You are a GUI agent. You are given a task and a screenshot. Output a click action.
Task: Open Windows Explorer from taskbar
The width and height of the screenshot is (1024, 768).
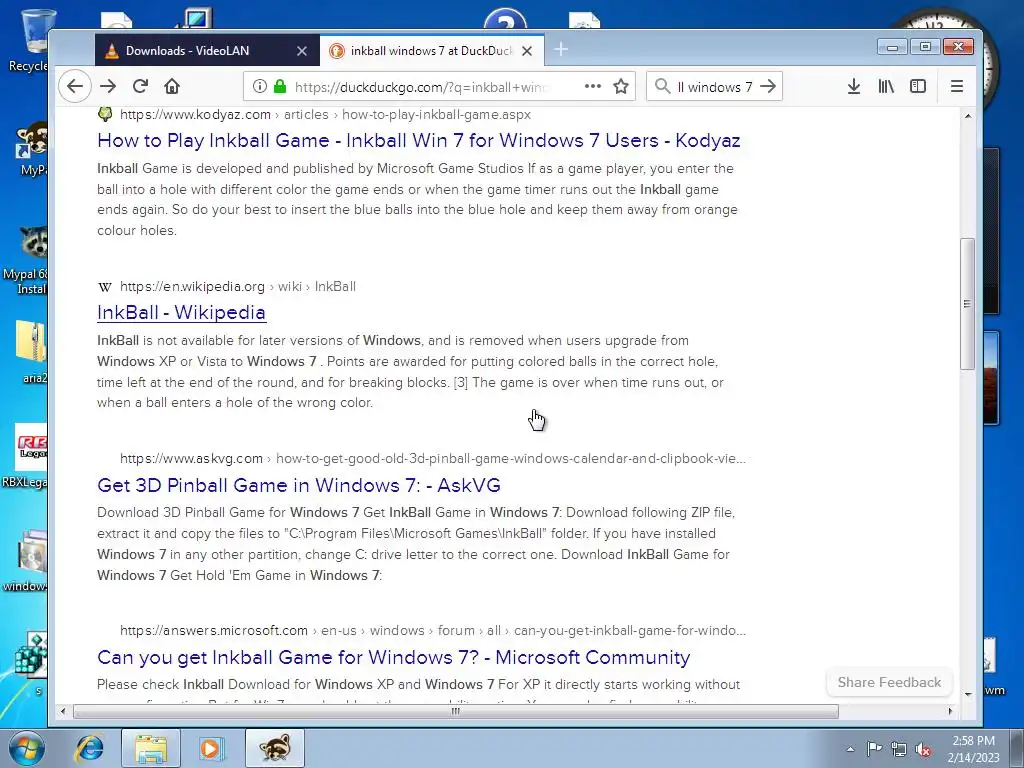pyautogui.click(x=151, y=749)
